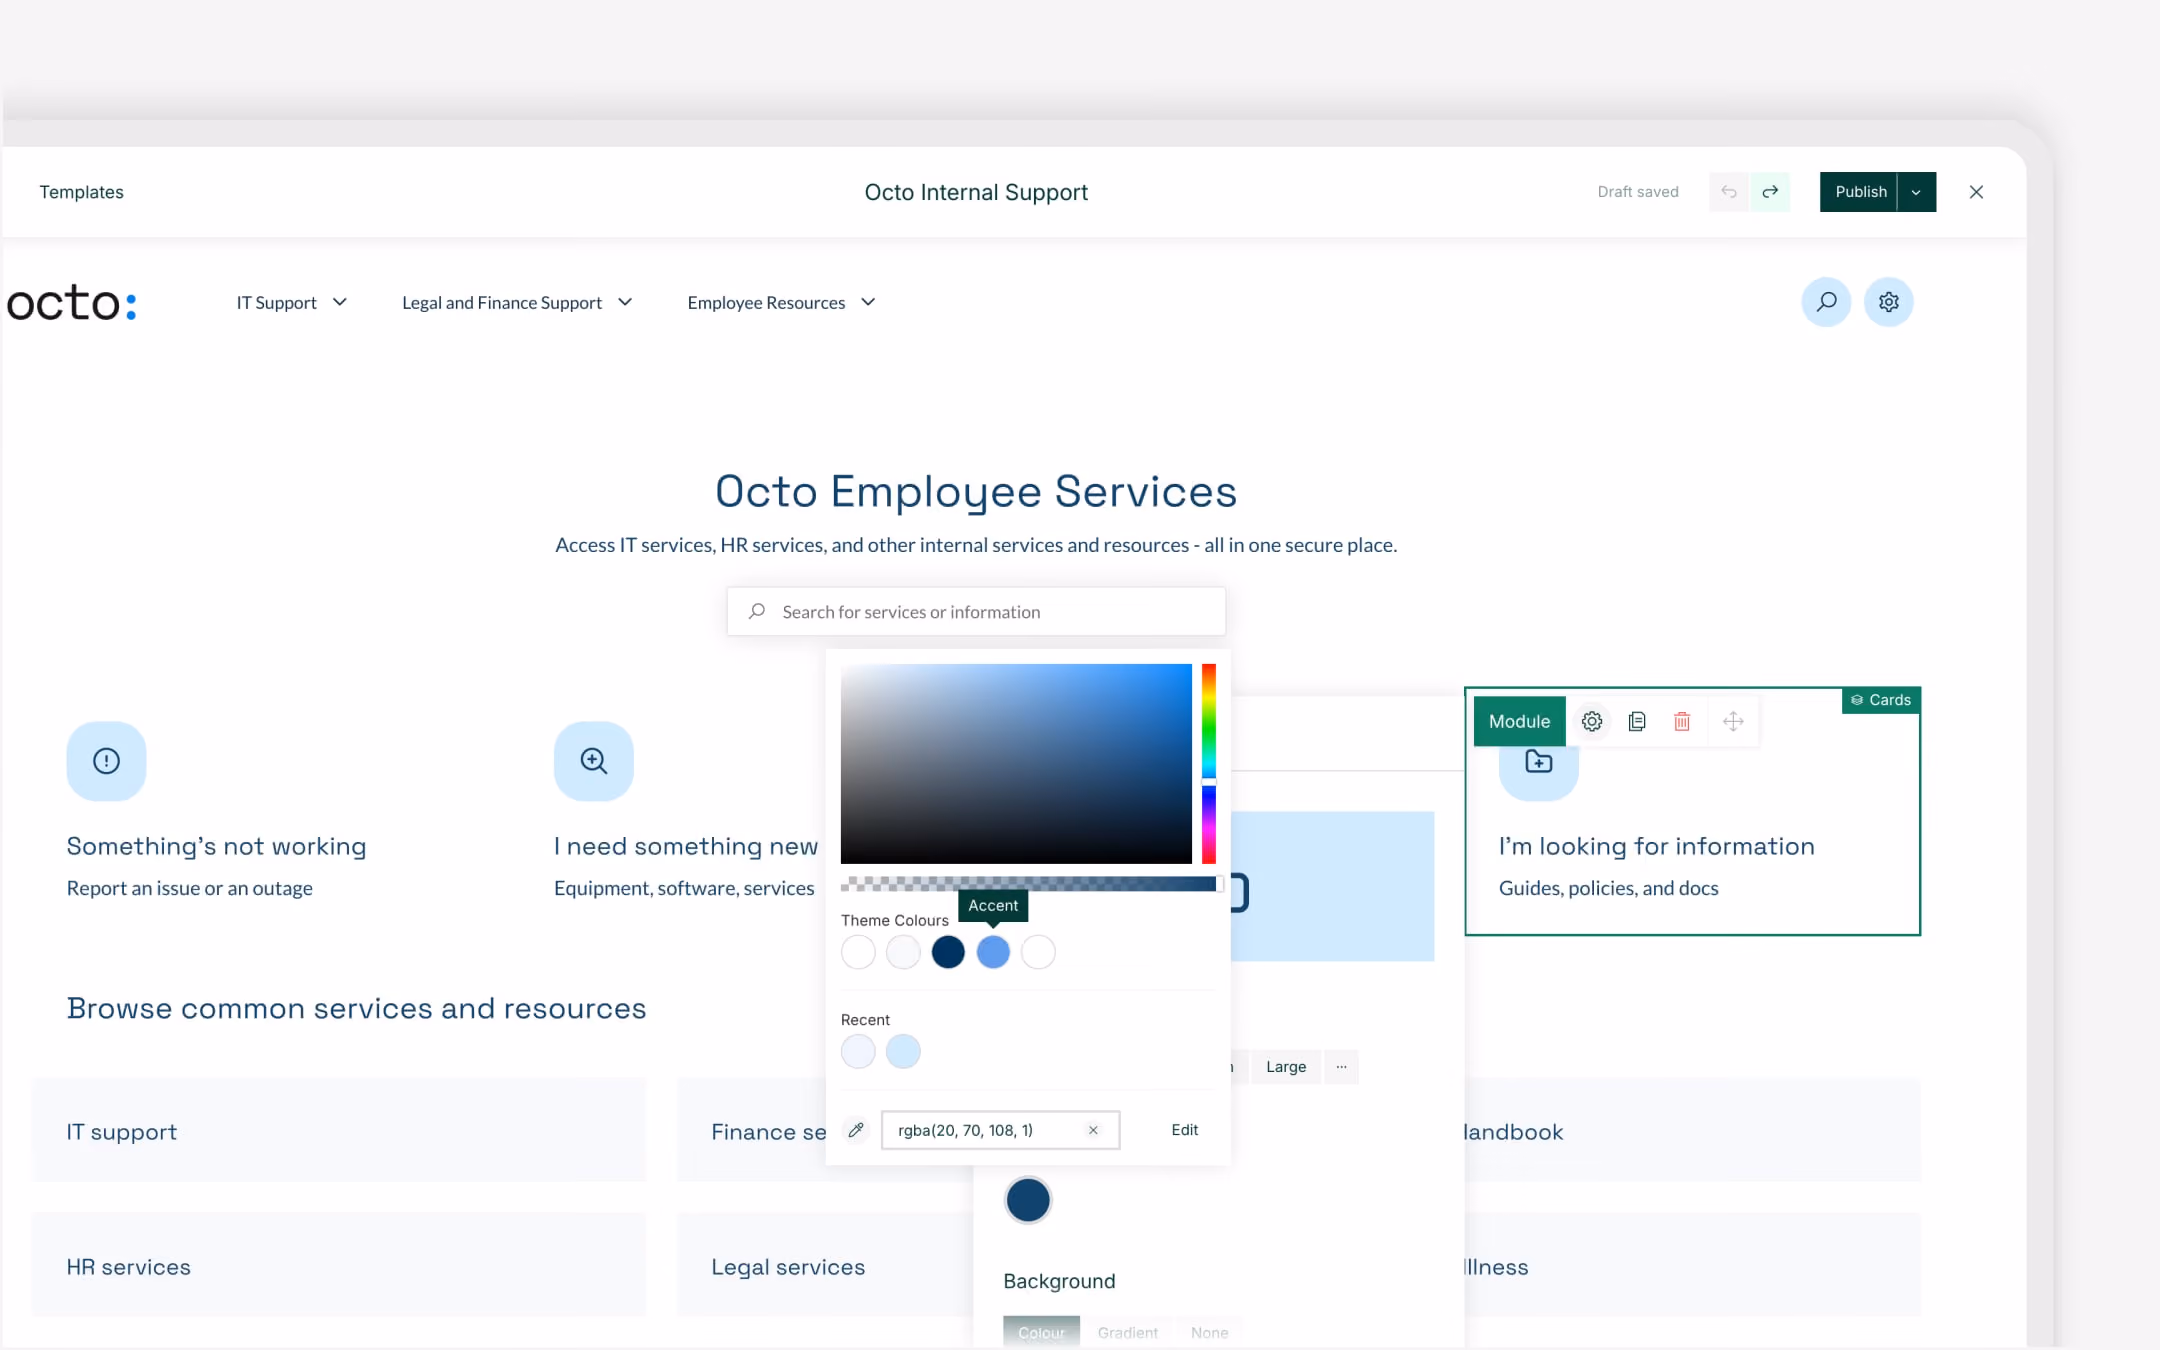2160x1350 pixels.
Task: Select the Gradient background tab
Action: click(1127, 1333)
